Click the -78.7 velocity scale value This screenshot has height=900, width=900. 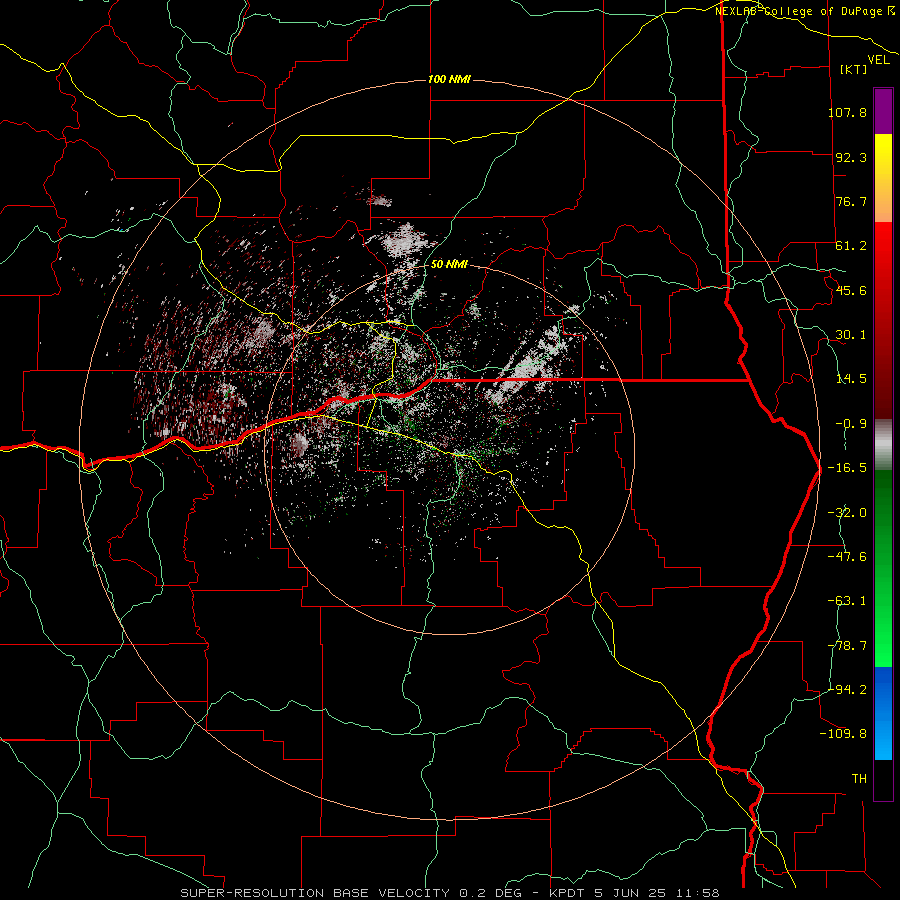tap(848, 646)
